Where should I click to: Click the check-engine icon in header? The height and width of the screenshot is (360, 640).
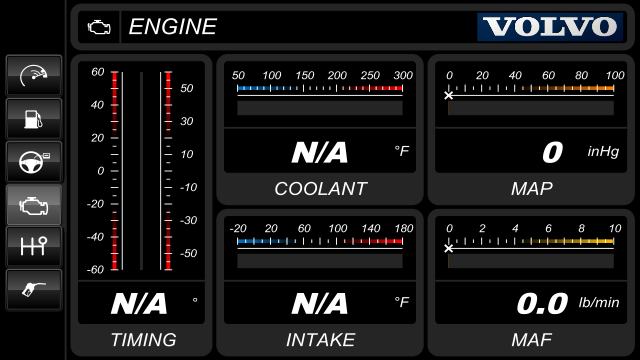tap(99, 27)
